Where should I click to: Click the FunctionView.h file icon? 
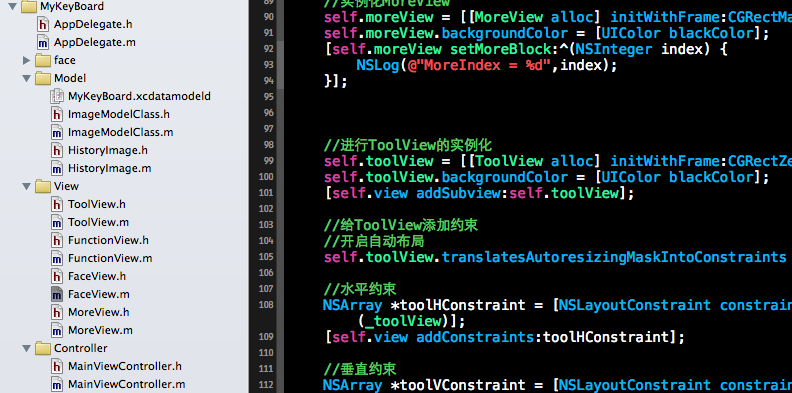coord(57,240)
